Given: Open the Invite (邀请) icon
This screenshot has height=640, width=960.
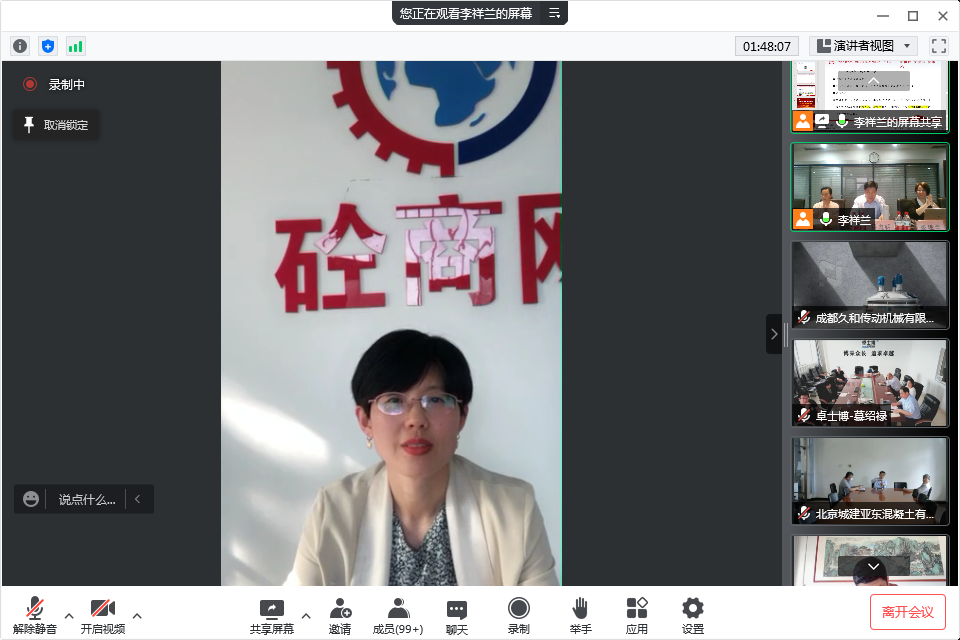Looking at the screenshot, I should point(340,615).
